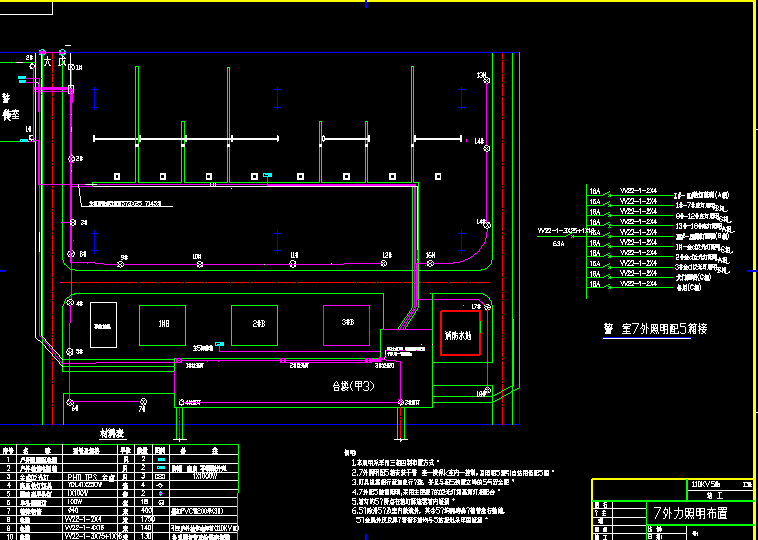Select legend symbol in material table row 5
Screen dimensions: 758x540
(x=161, y=493)
